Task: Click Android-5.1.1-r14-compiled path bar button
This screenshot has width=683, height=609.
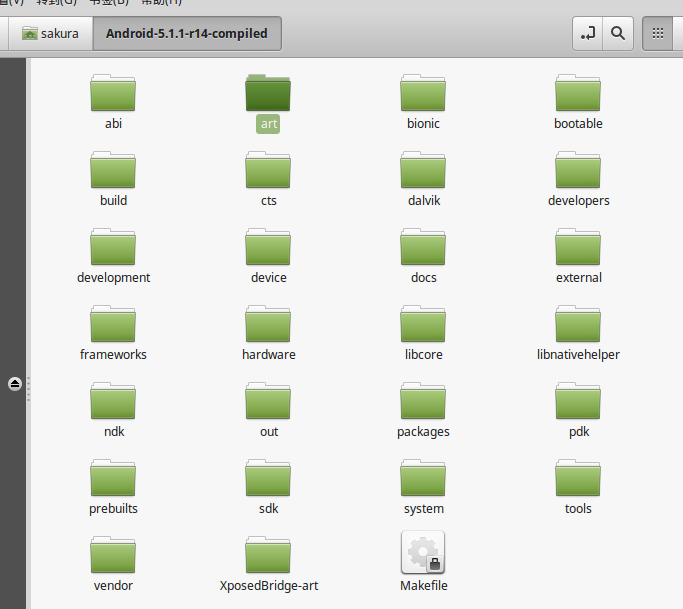Action: tap(187, 34)
